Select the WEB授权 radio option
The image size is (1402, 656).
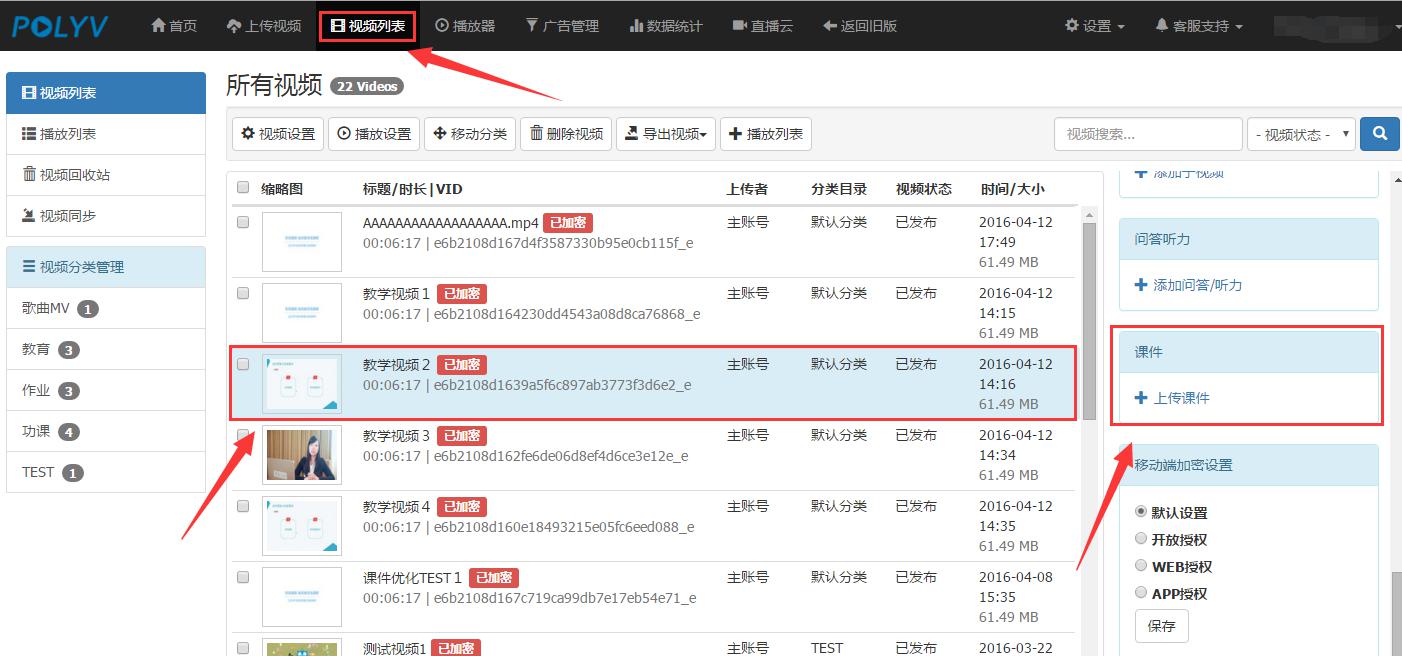click(x=1141, y=566)
